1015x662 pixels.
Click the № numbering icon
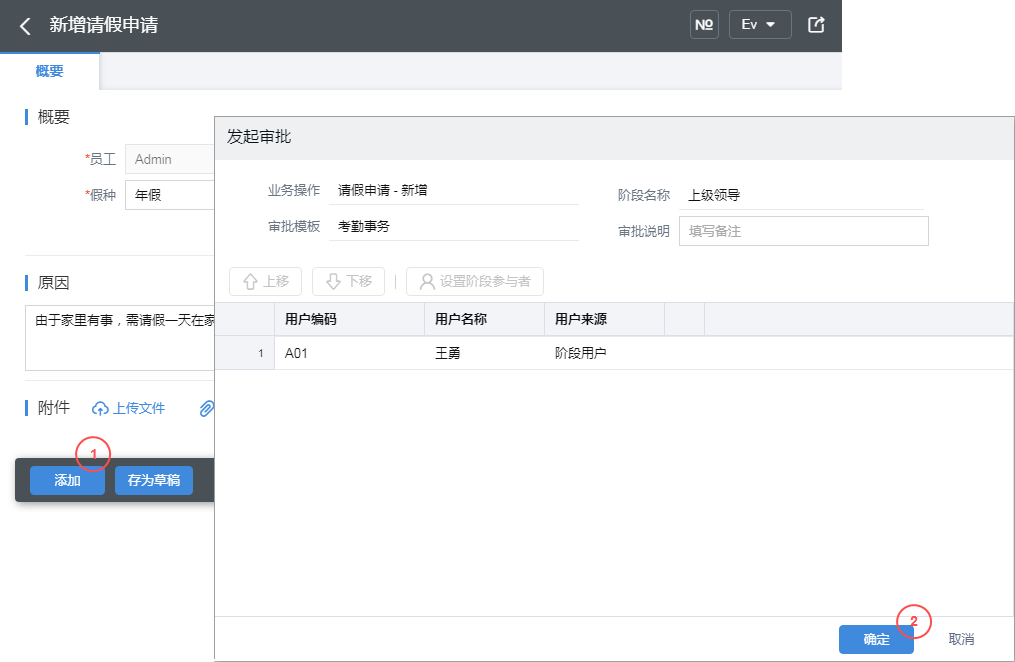(704, 25)
